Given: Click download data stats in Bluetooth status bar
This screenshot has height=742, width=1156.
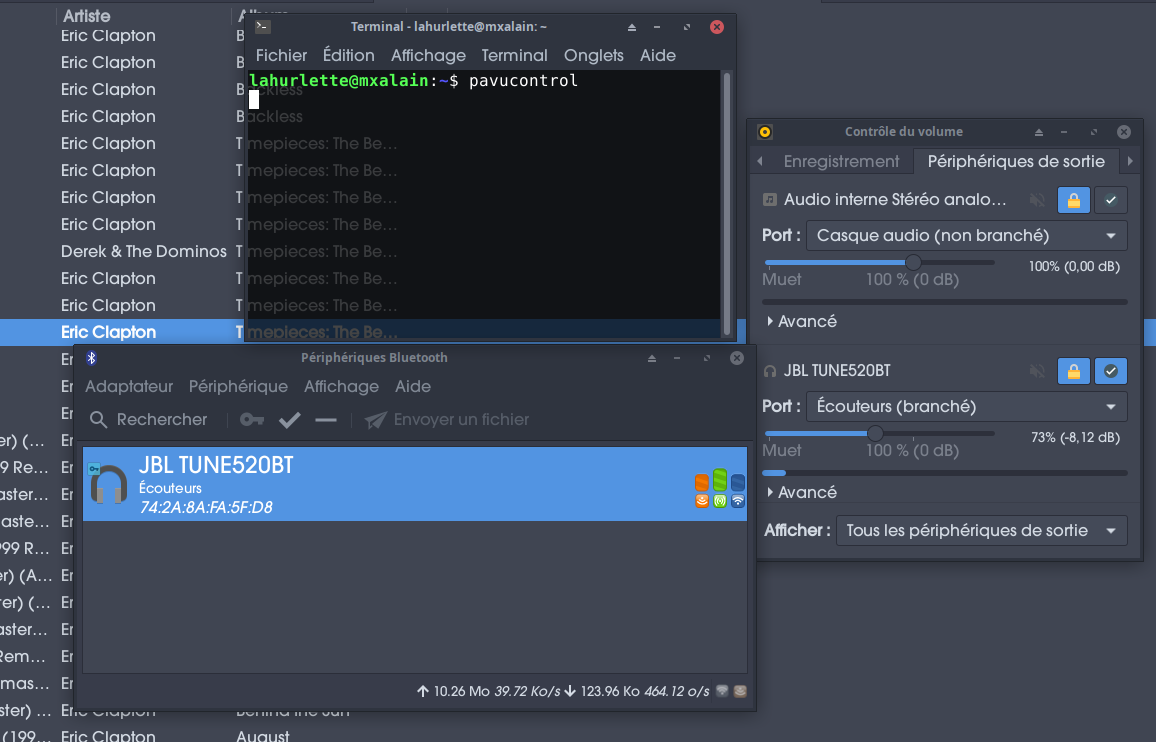Looking at the screenshot, I should point(637,691).
